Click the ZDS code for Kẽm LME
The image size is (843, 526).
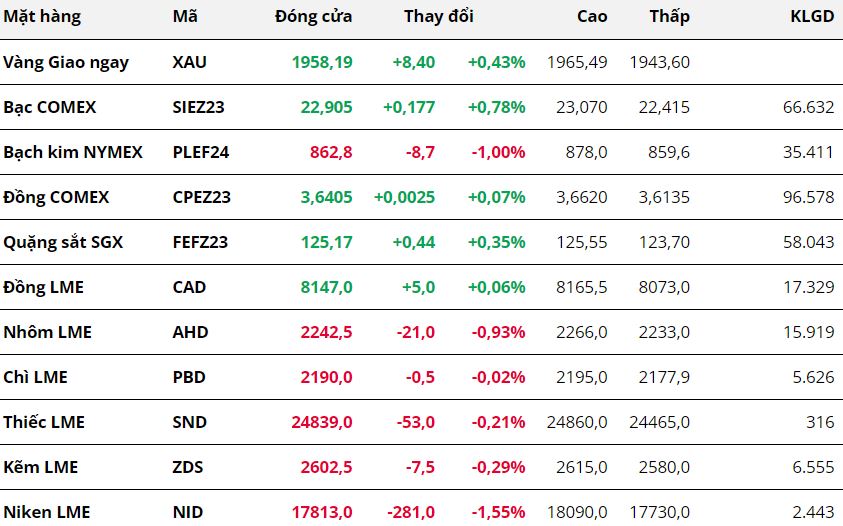point(188,467)
